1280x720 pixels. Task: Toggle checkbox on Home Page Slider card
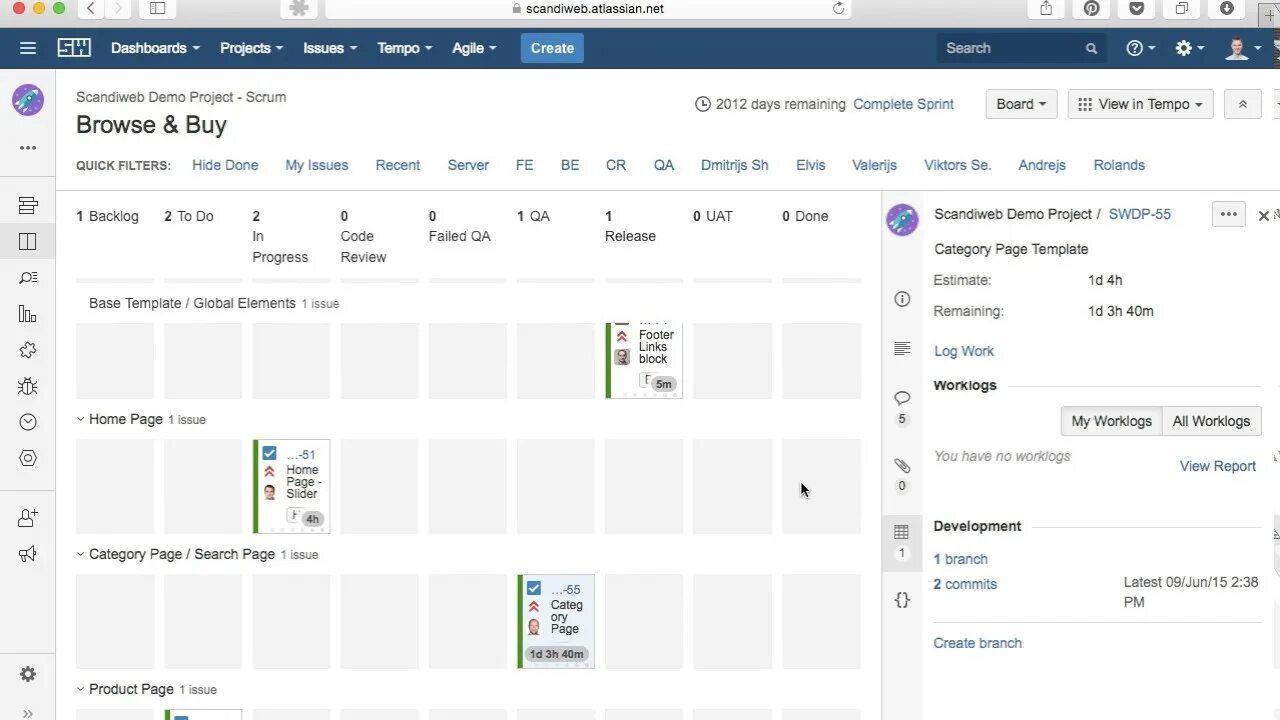[269, 453]
